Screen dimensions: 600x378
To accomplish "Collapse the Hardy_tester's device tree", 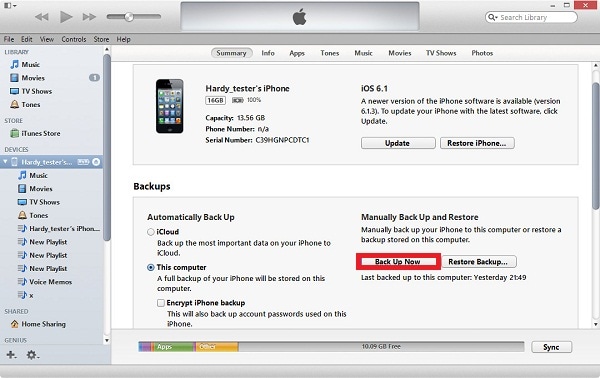I will (5, 162).
